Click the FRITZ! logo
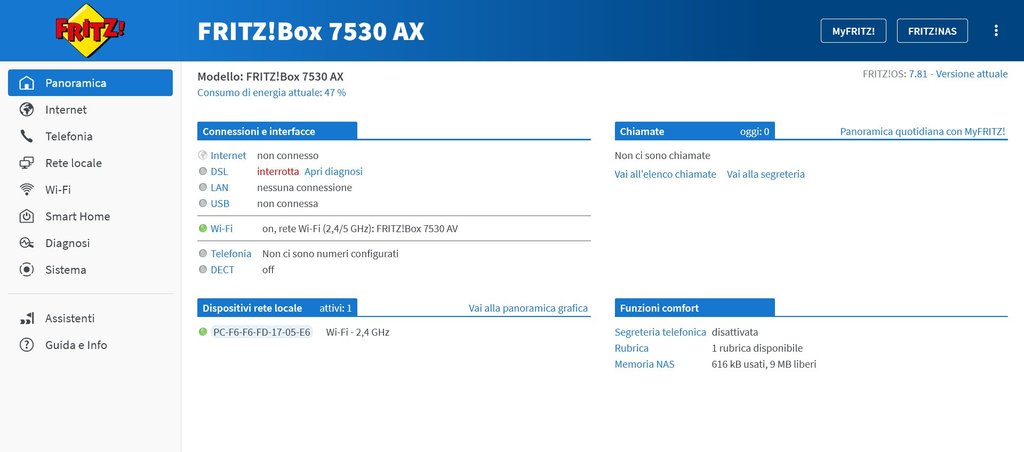 coord(90,29)
